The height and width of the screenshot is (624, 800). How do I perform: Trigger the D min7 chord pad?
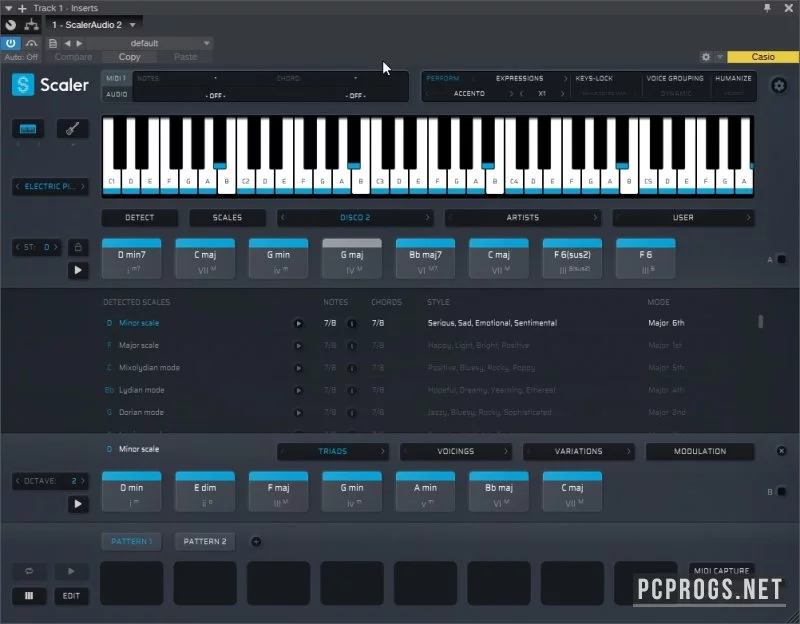coord(132,259)
